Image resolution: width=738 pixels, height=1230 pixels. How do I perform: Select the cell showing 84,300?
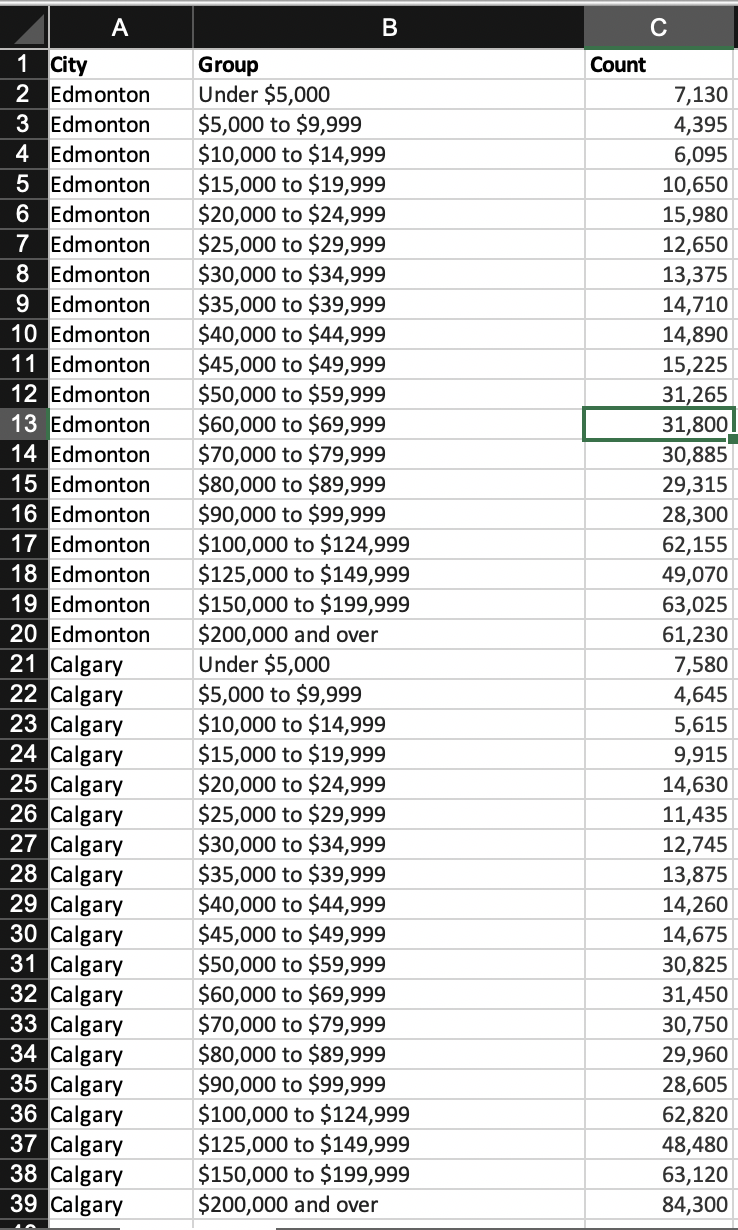point(659,1204)
